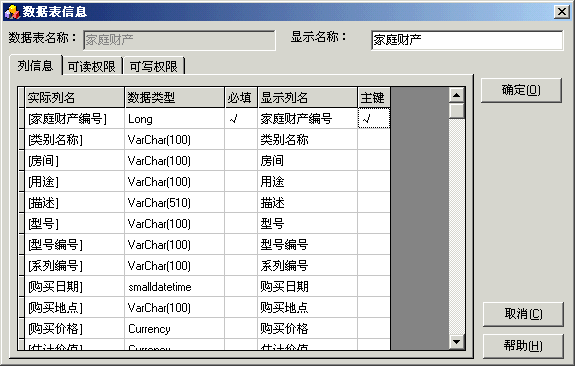575x366 pixels.
Task: Select VarChar(100) type of 类别名称 row
Action: click(x=175, y=139)
